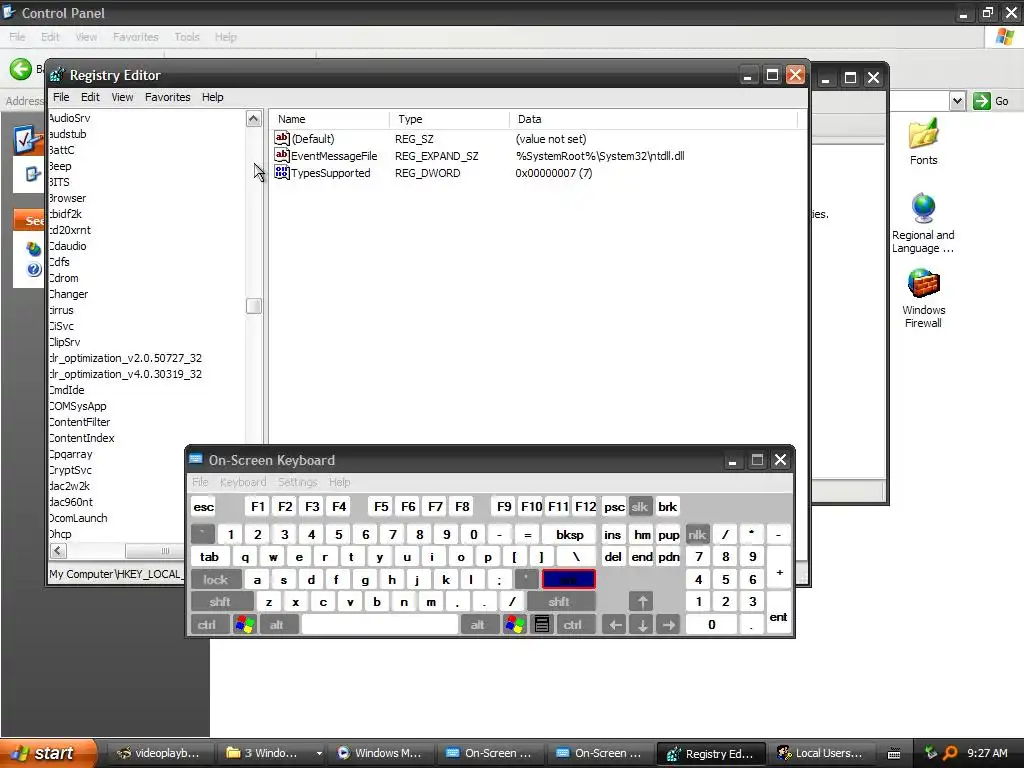
Task: Click registry tree scroll up arrow
Action: 253,118
